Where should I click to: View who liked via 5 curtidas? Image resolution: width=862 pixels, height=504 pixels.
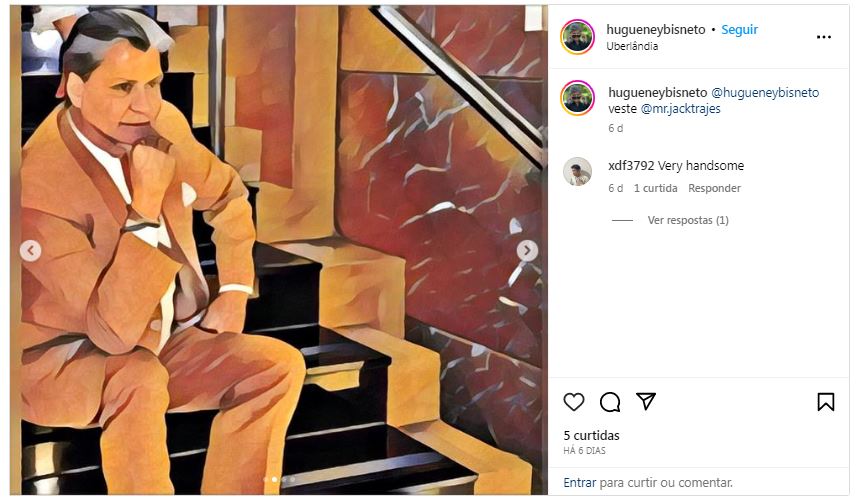591,436
